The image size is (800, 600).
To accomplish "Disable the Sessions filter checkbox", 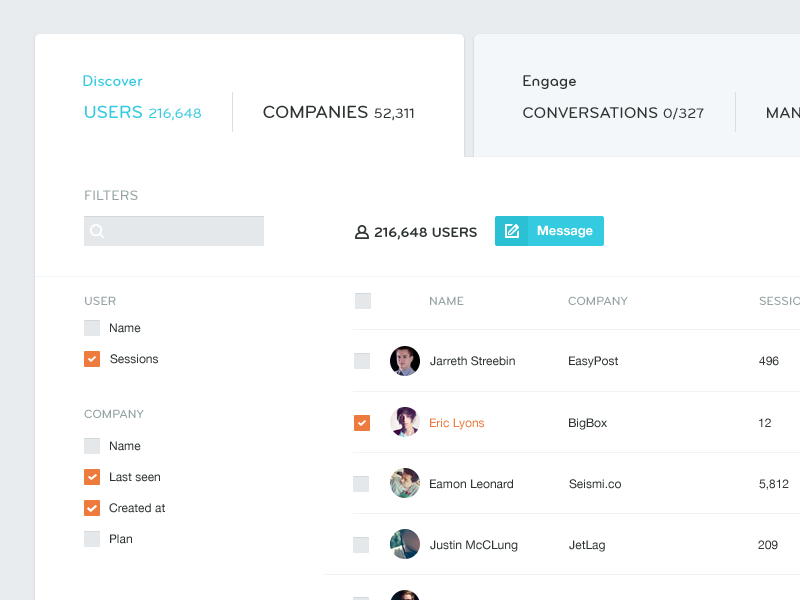I will (91, 358).
